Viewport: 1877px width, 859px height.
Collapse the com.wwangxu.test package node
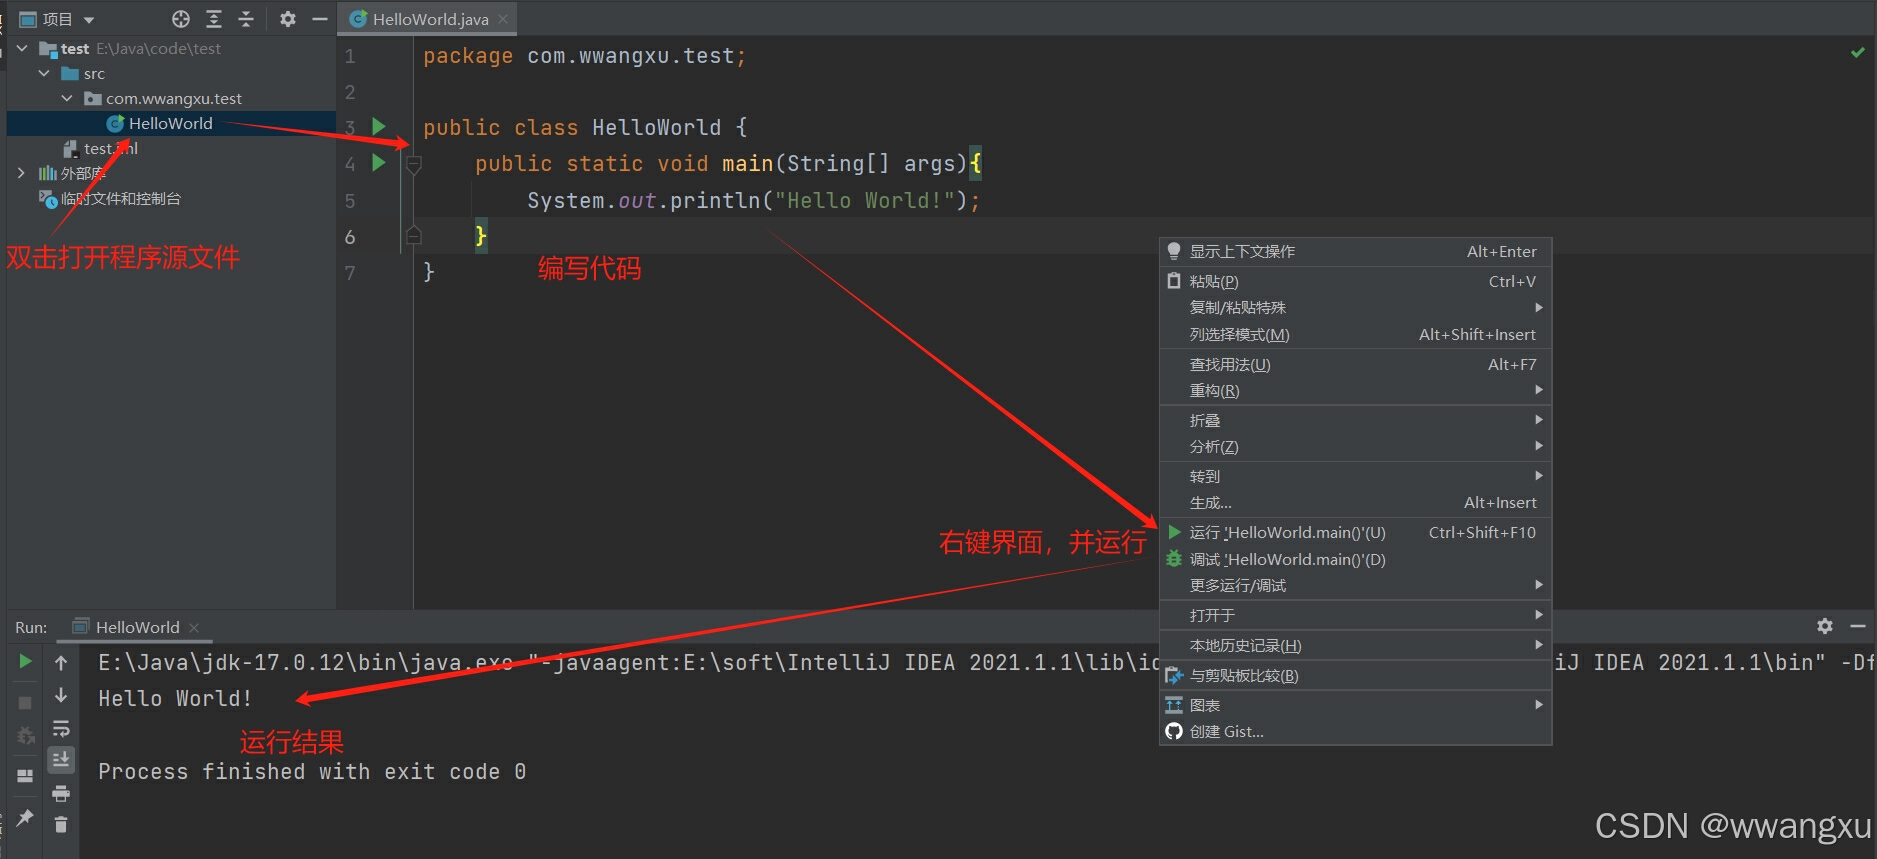[67, 98]
